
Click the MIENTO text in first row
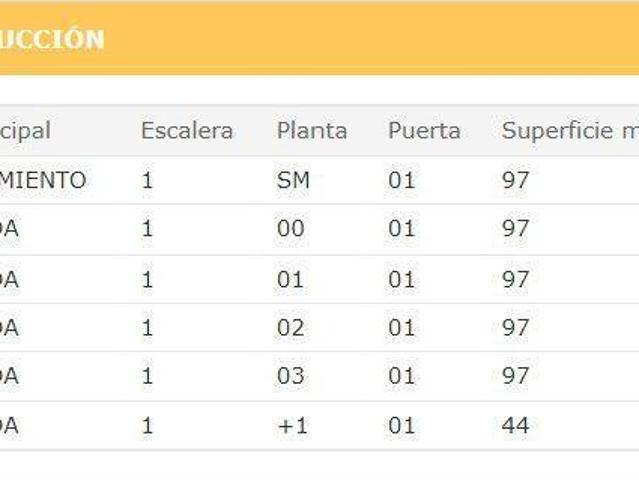pyautogui.click(x=43, y=180)
